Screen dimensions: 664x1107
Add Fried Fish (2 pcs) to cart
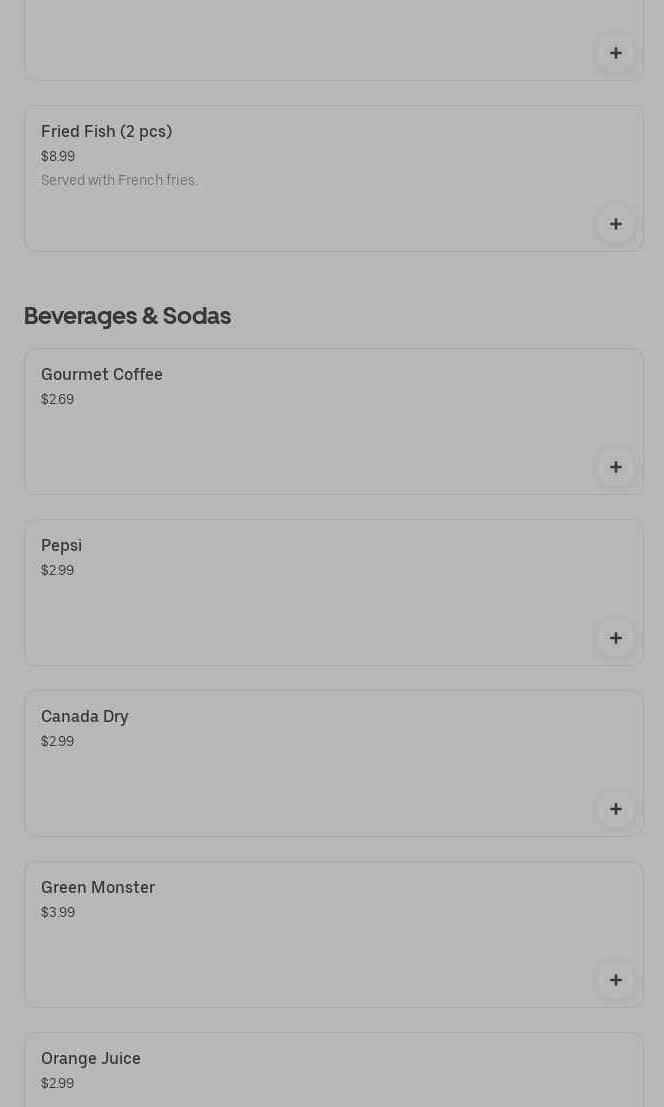(615, 224)
